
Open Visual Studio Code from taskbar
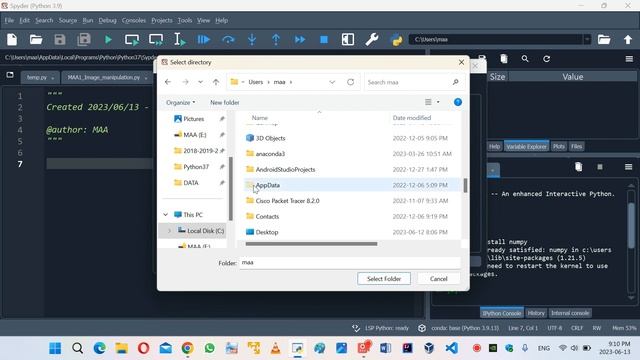pyautogui.click(x=451, y=348)
